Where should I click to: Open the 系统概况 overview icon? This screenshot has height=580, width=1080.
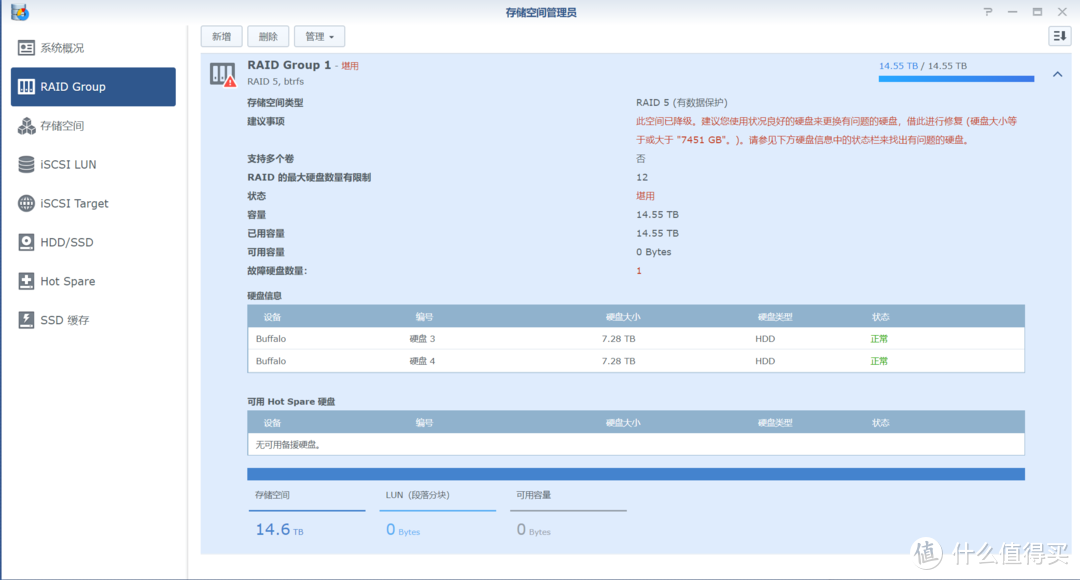(26, 48)
